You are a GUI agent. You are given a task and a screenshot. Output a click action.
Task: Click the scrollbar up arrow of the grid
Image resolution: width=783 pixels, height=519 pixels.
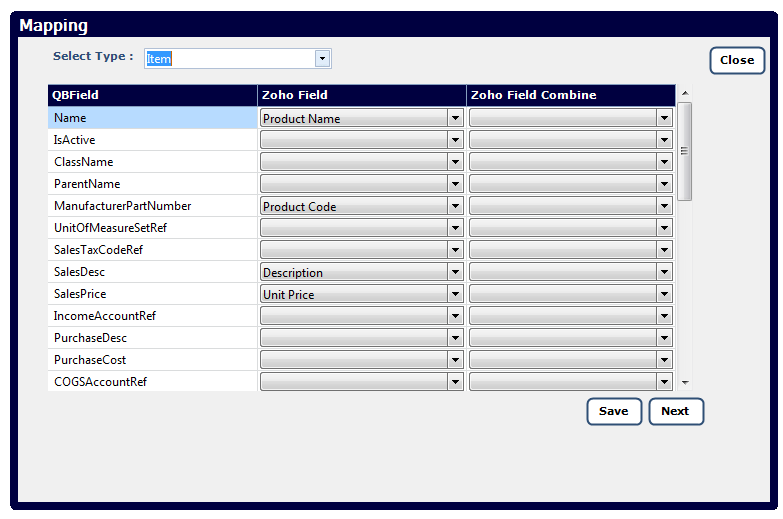click(x=685, y=93)
